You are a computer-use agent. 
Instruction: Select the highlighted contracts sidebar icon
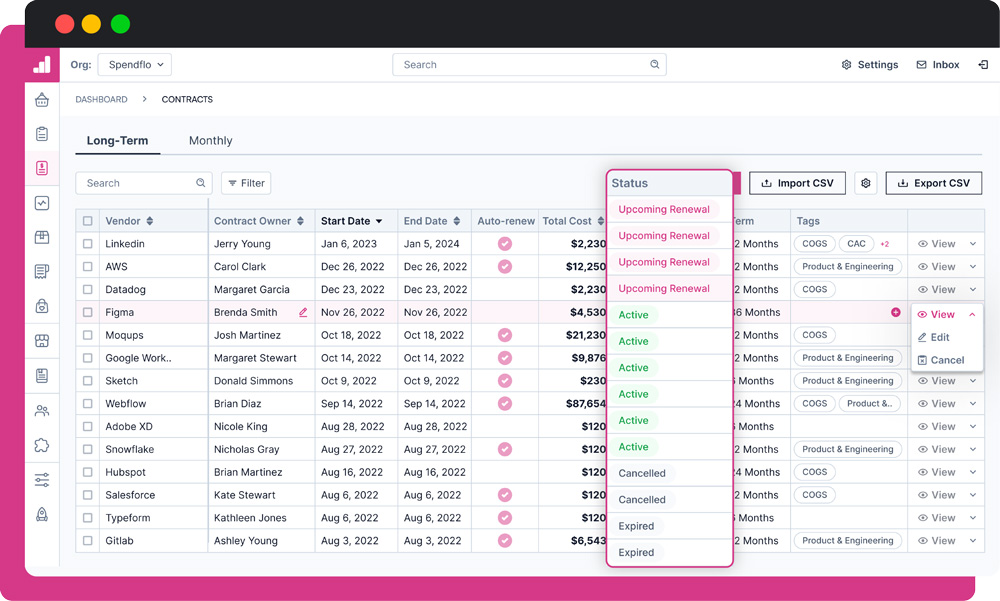(42, 168)
